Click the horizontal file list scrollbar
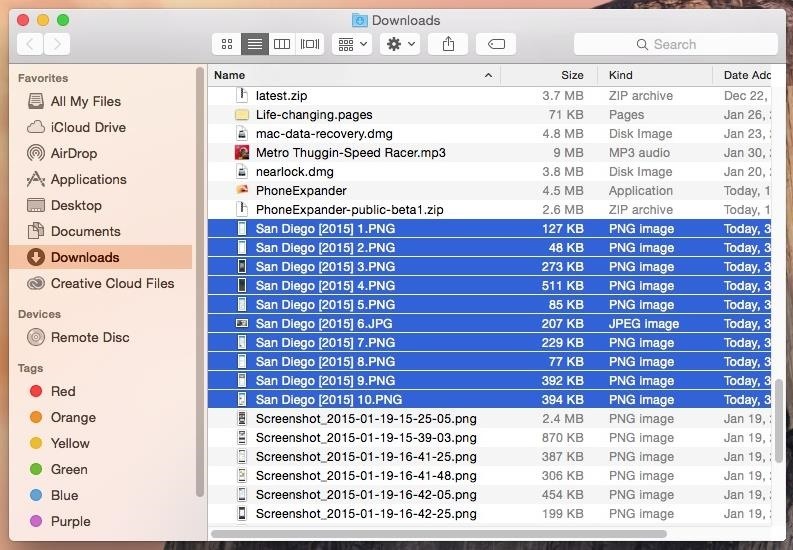Viewport: 793px width, 550px height. 439,534
